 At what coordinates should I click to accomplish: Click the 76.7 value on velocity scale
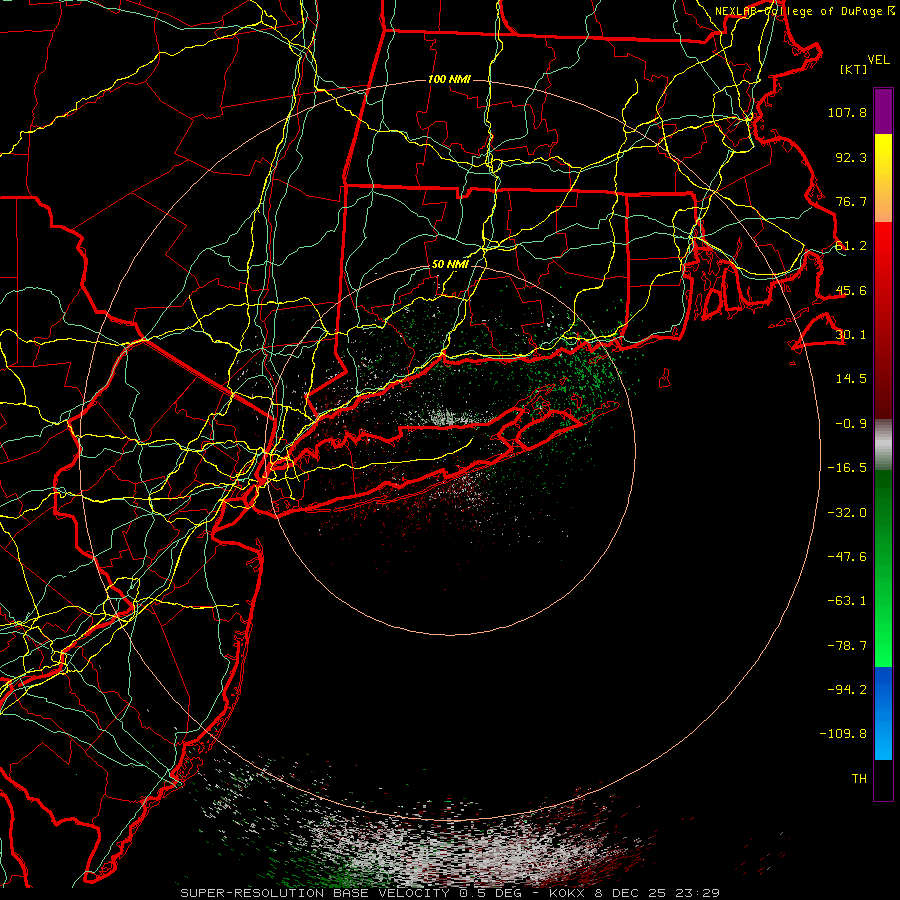click(851, 201)
